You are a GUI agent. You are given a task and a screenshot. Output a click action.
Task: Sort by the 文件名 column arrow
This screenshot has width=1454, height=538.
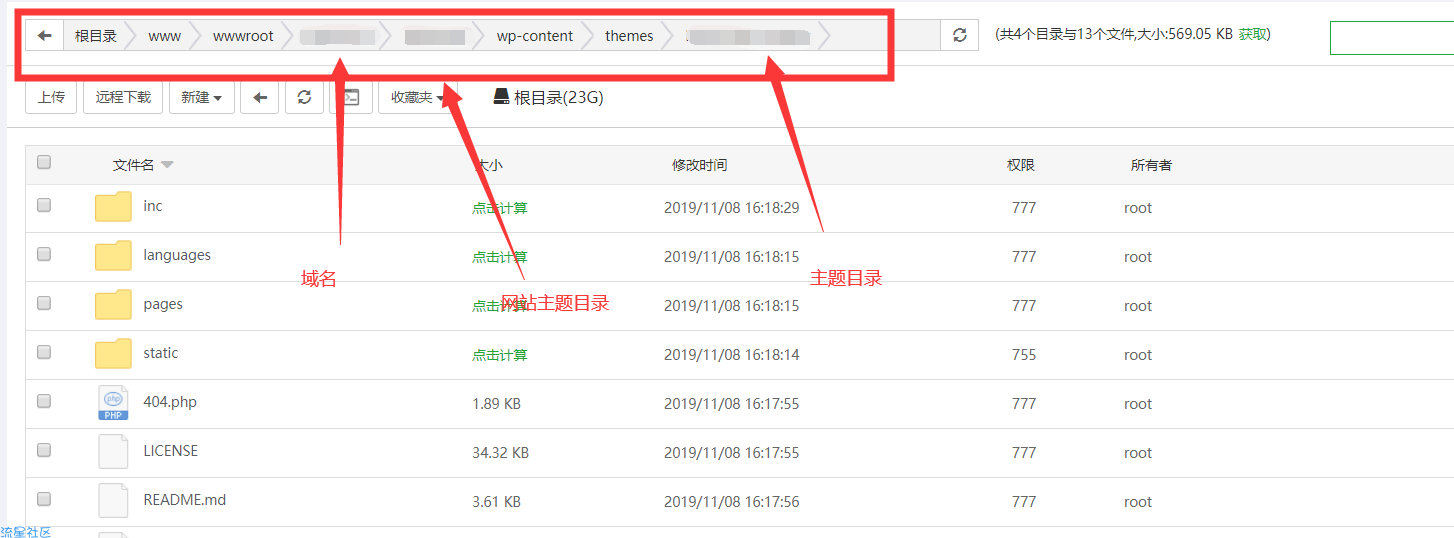tap(167, 165)
